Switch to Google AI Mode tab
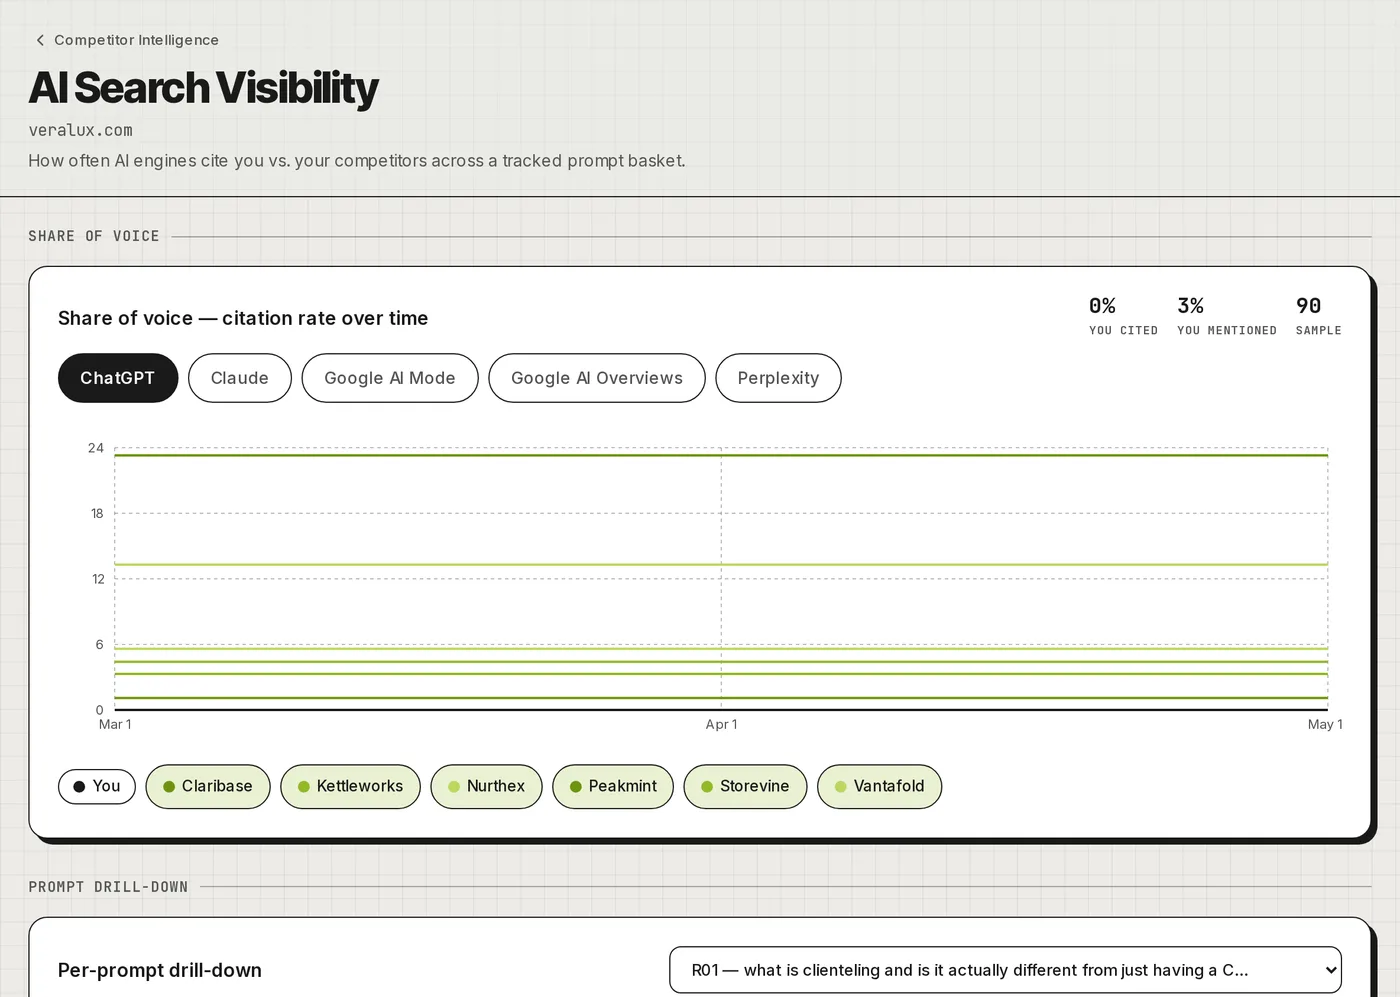This screenshot has height=997, width=1400. tap(390, 378)
